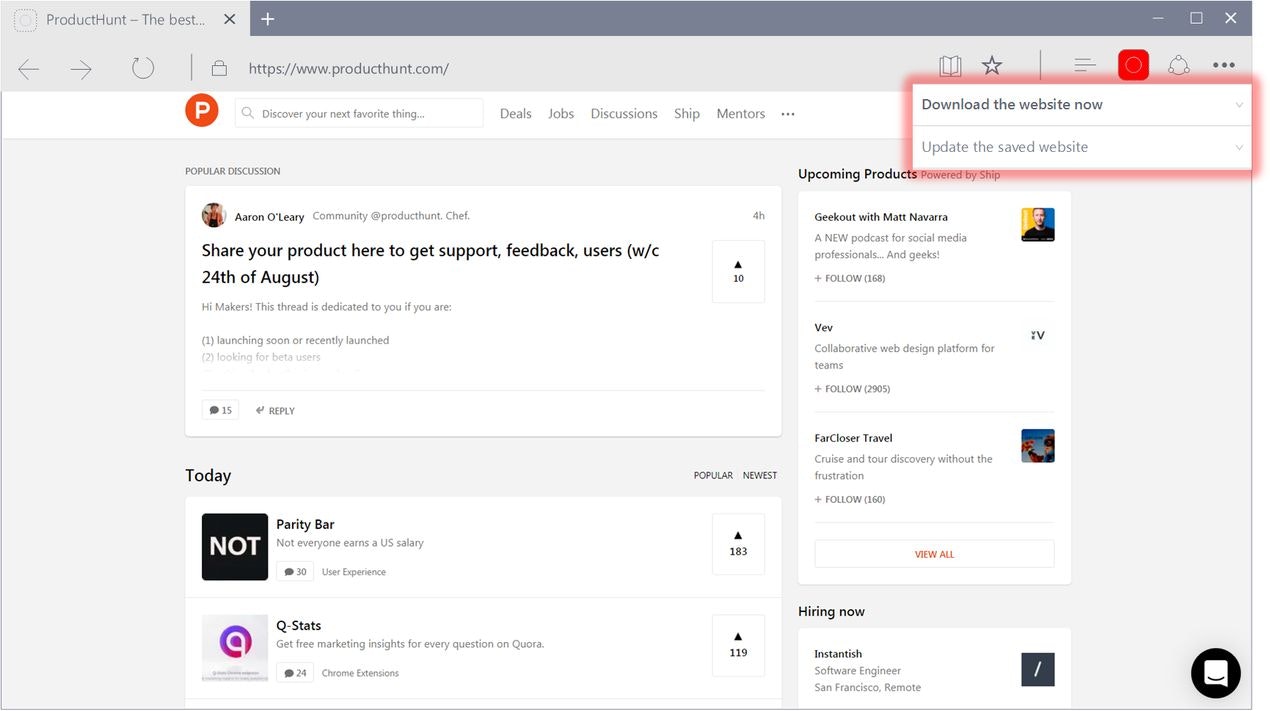Click the Product Hunt orange P logo
1270x711 pixels.
(x=202, y=110)
